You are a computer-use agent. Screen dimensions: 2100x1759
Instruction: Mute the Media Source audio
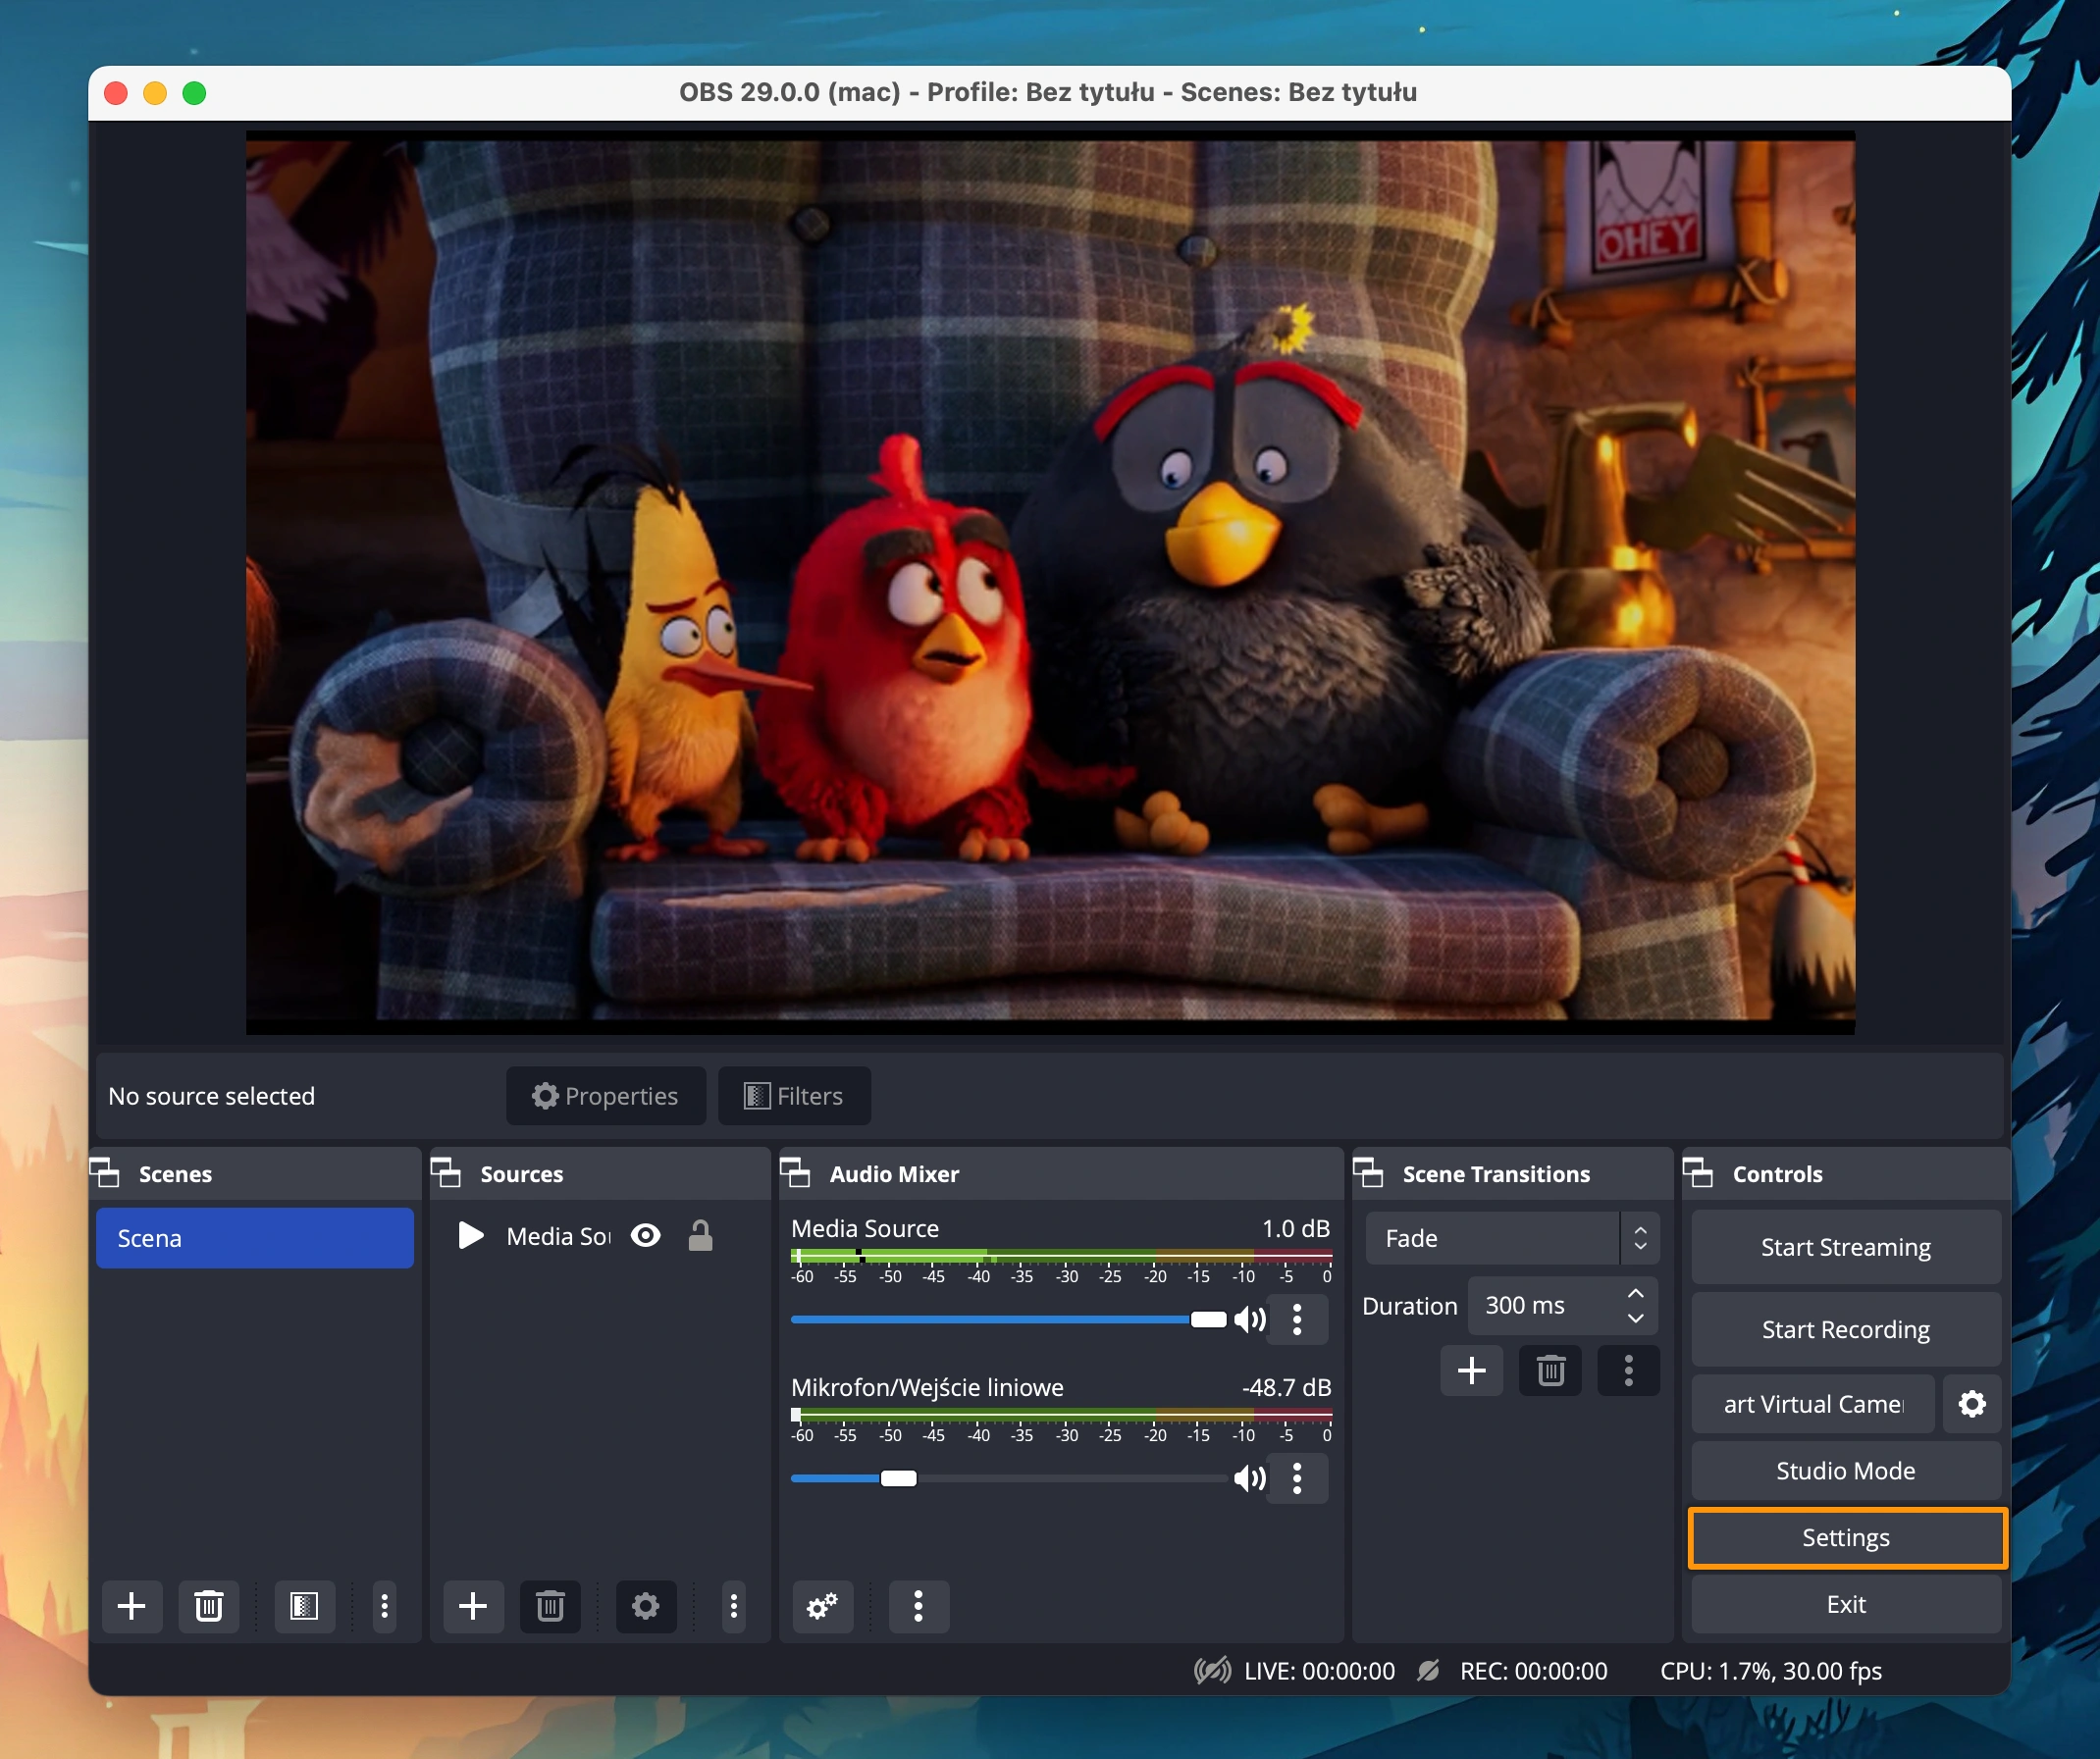tap(1250, 1320)
